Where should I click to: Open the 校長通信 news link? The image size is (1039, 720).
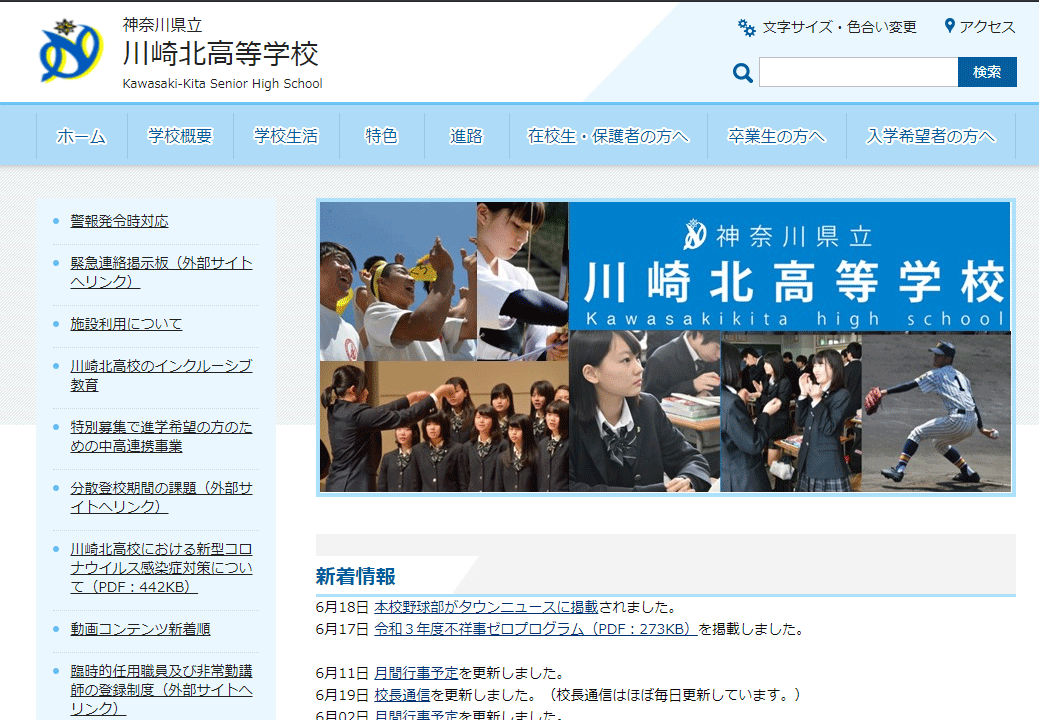click(402, 695)
